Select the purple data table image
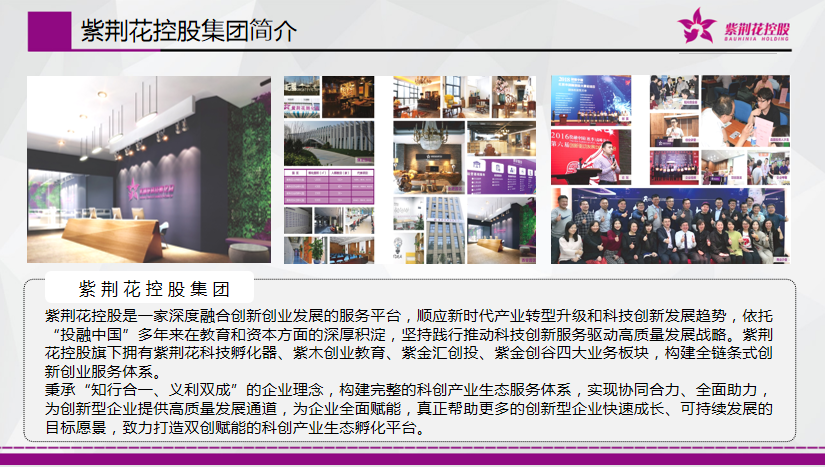 coord(329,186)
